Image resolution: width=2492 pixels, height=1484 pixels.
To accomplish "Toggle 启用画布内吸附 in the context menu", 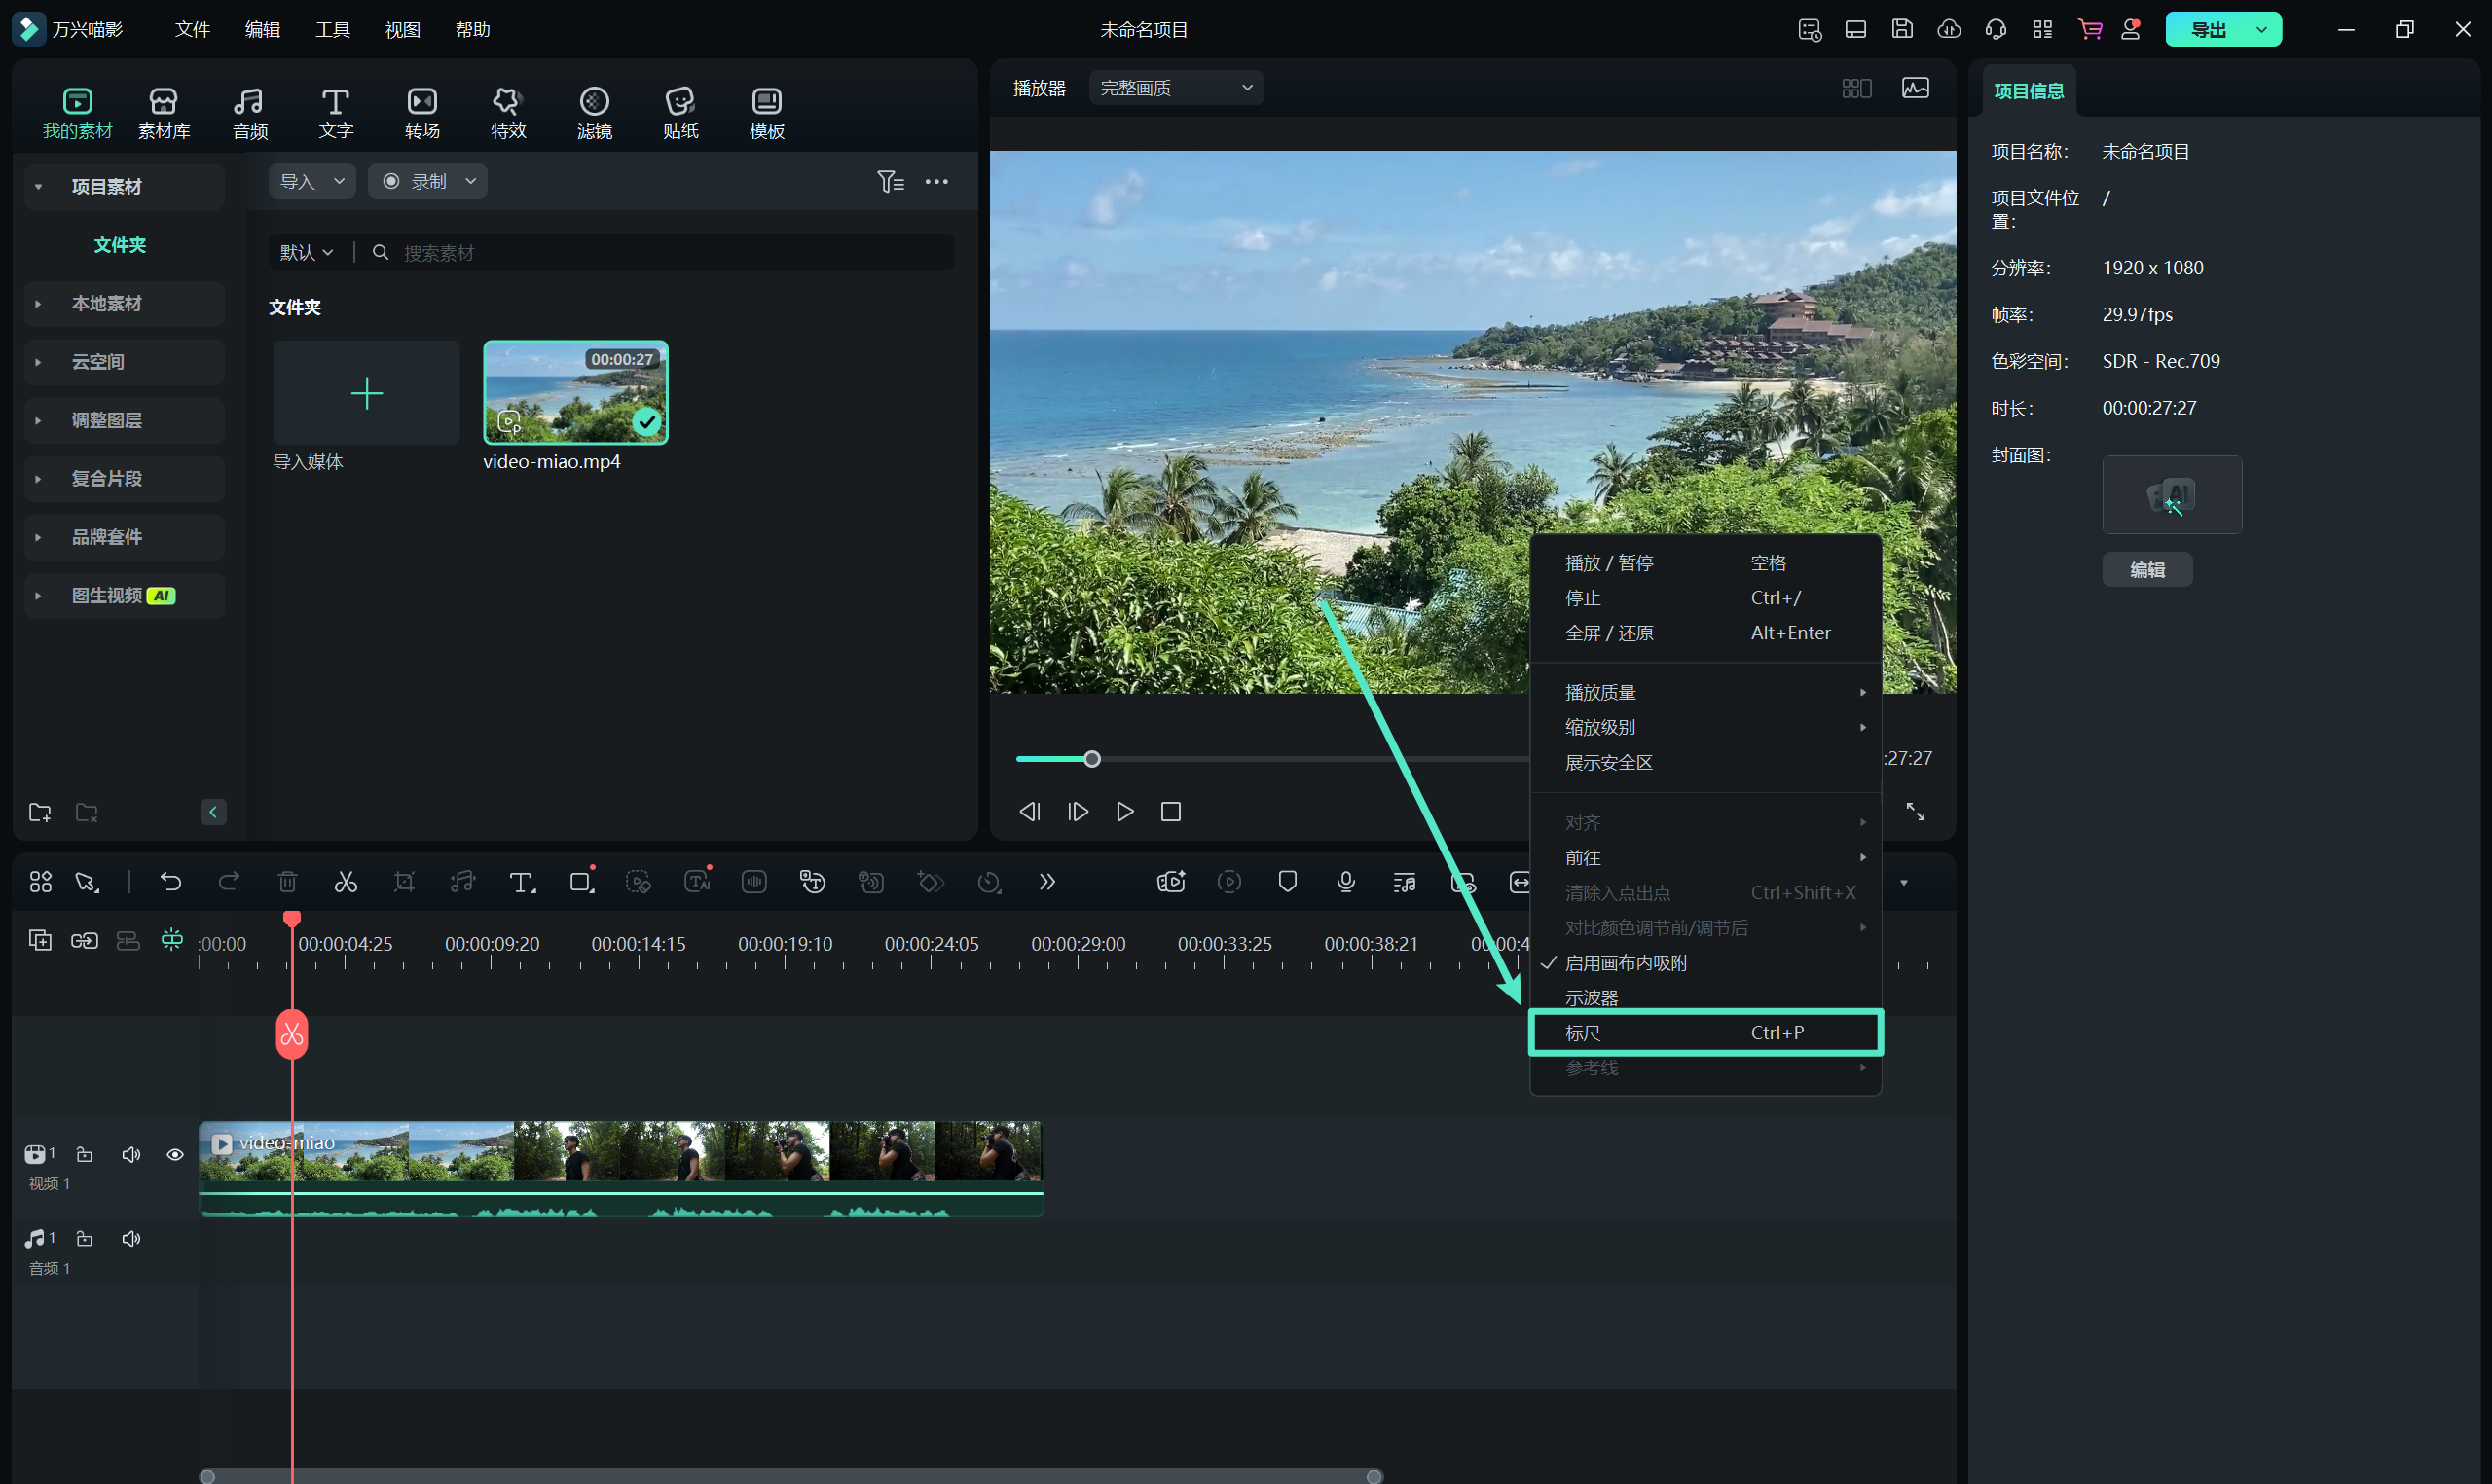I will (1626, 963).
